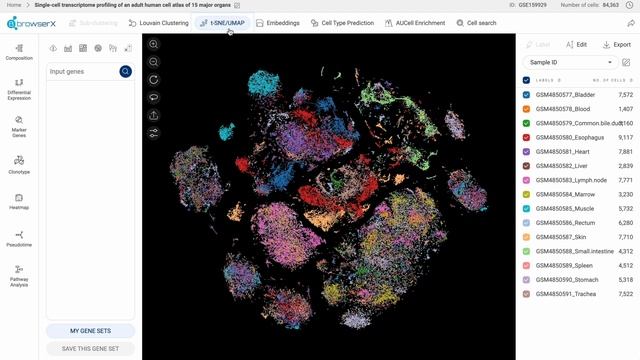Viewport: 640px width, 360px height.
Task: Click the bar chart icon above gene input
Action: click(68, 48)
